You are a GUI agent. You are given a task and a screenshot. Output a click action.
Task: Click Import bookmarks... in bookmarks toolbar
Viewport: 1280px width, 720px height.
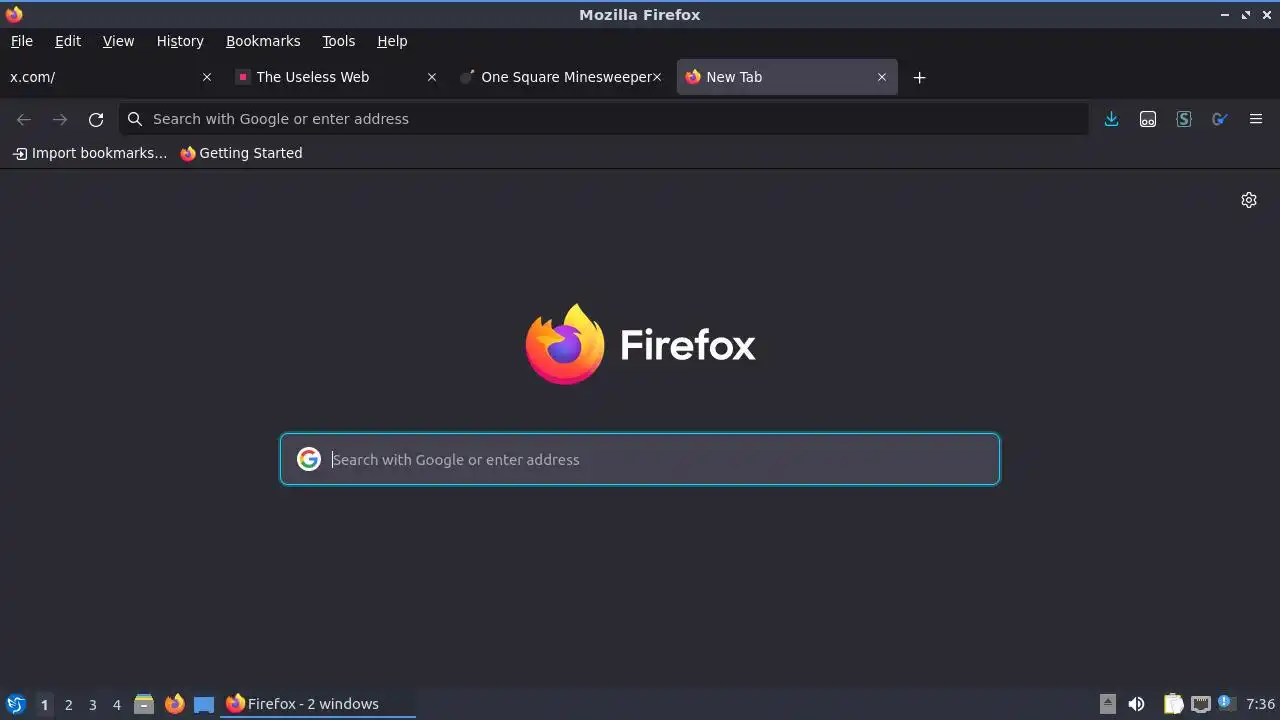(x=90, y=153)
